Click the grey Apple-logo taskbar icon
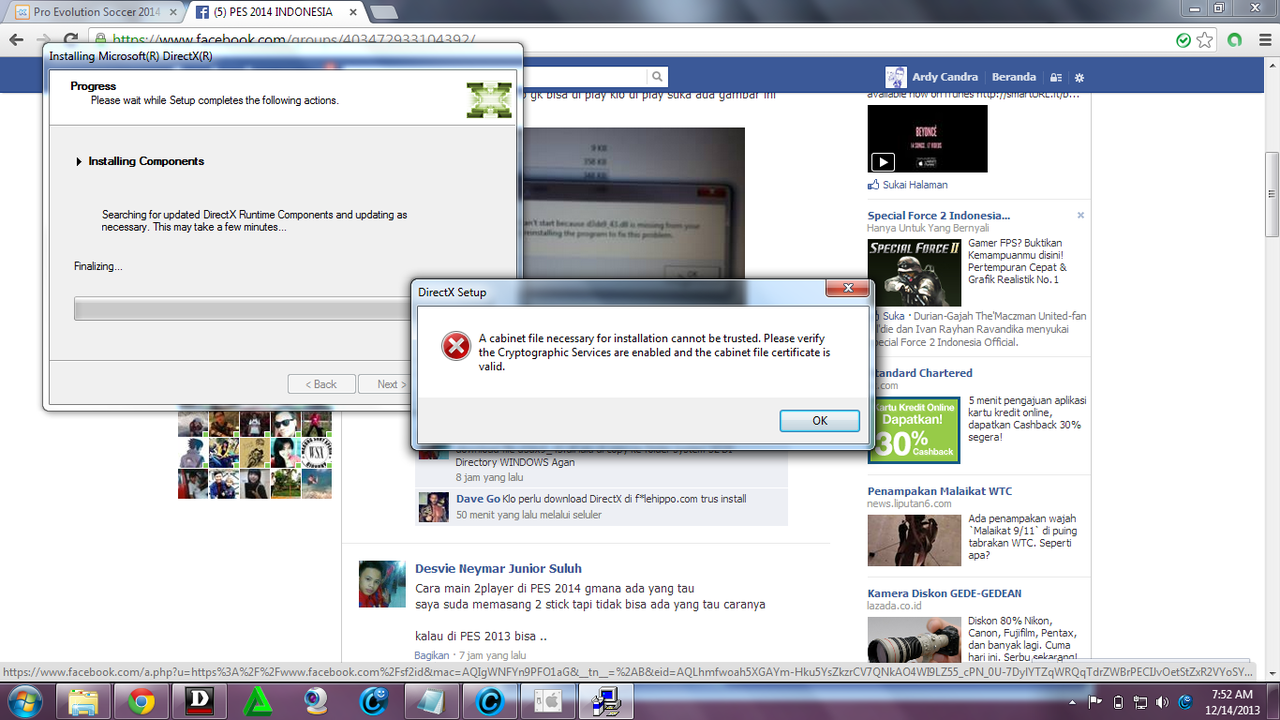 [547, 701]
